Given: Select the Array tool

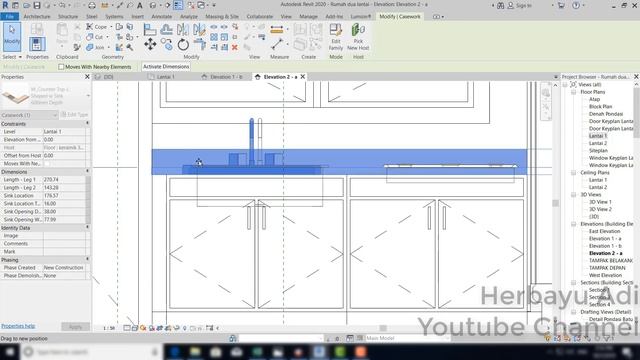Looking at the screenshot, I should tap(214, 37).
